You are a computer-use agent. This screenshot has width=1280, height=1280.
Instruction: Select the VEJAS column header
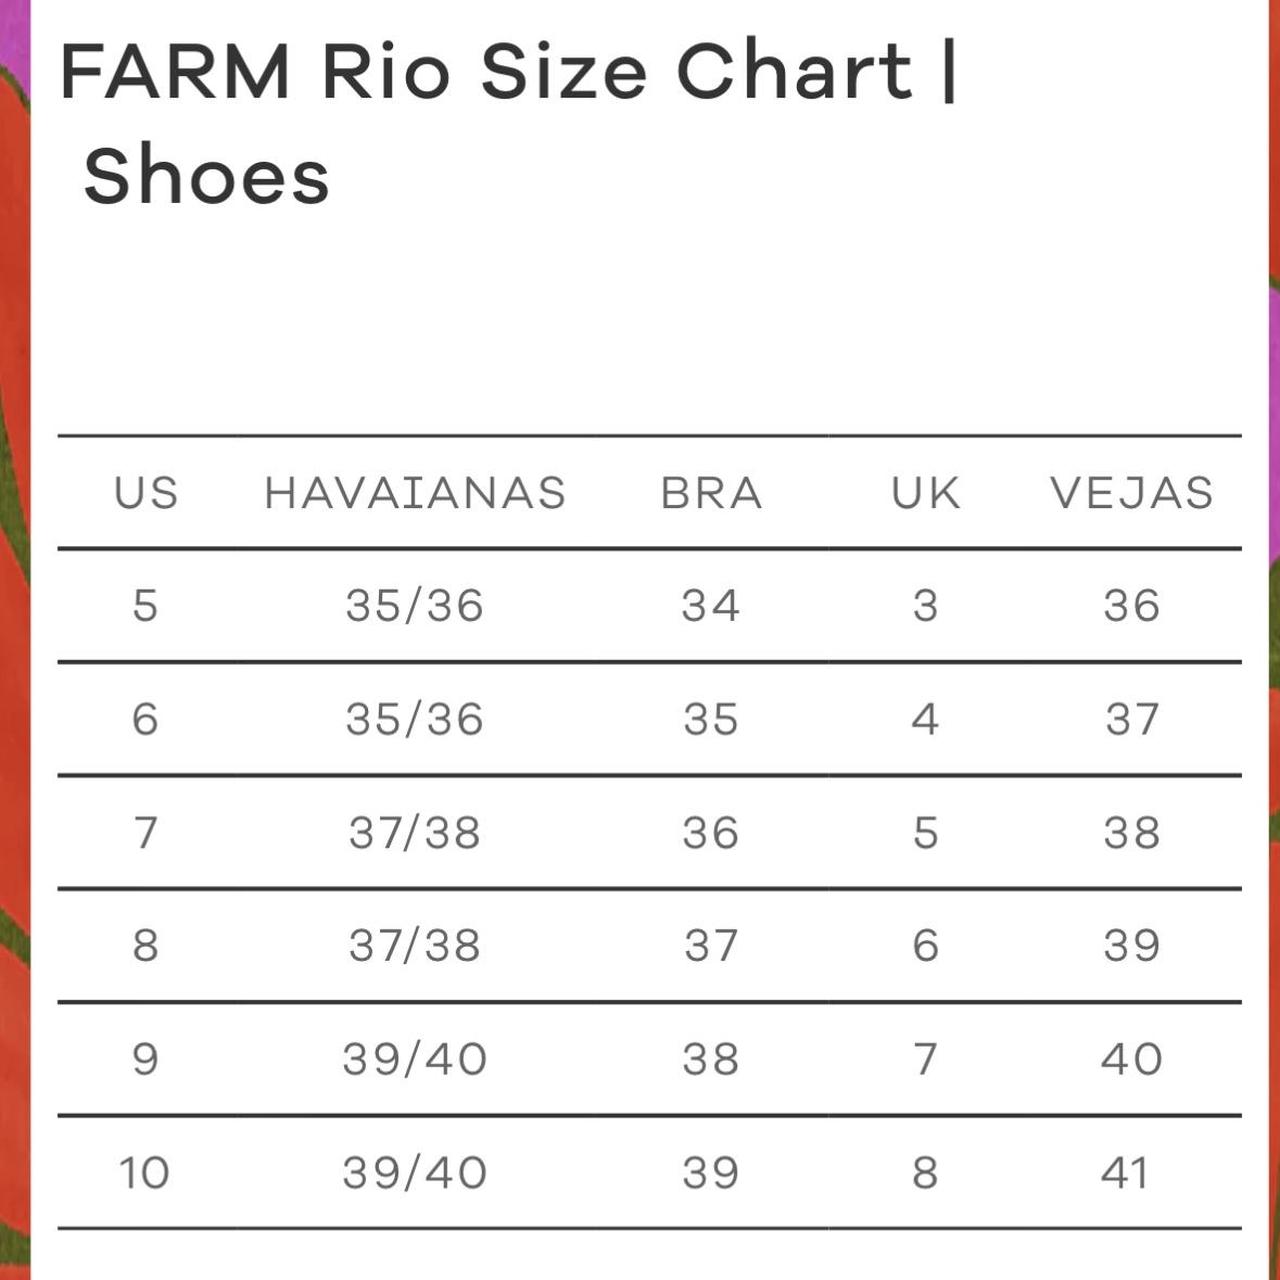tap(1131, 493)
